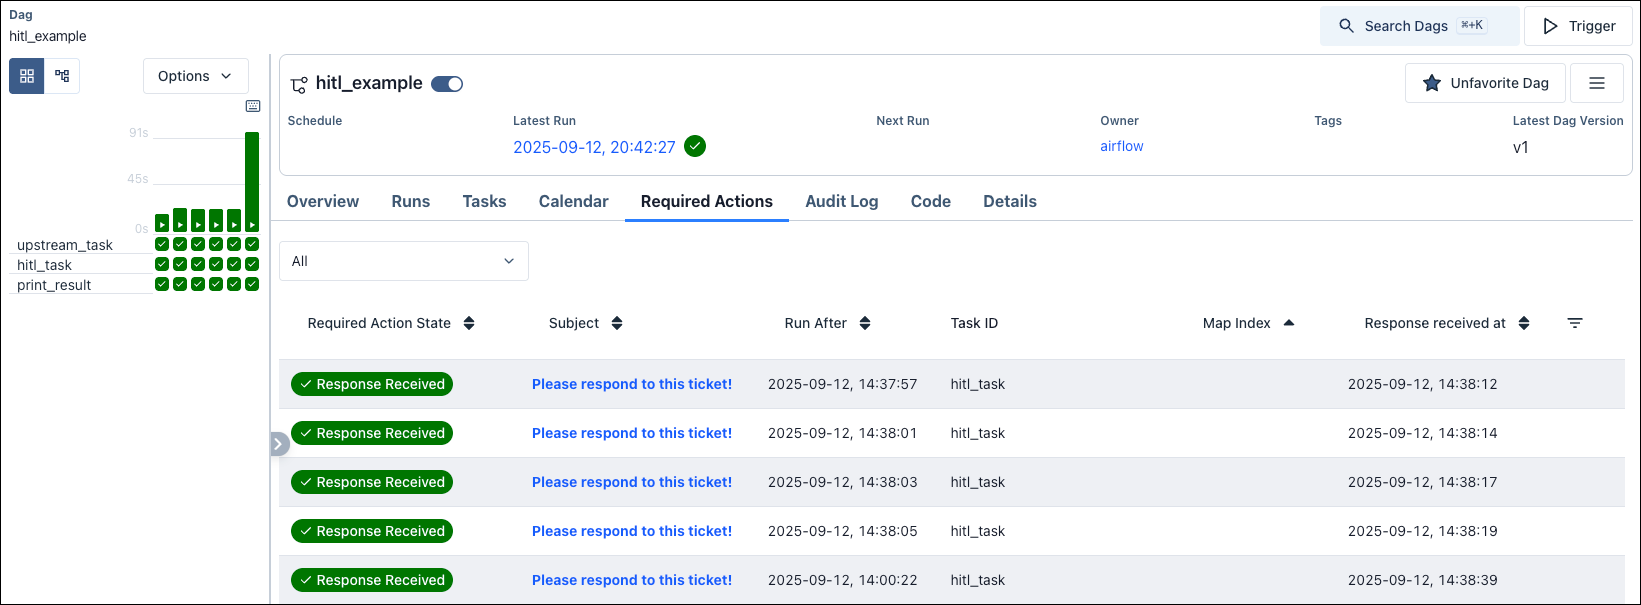
Task: Switch to the grid view icon
Action: click(x=27, y=76)
